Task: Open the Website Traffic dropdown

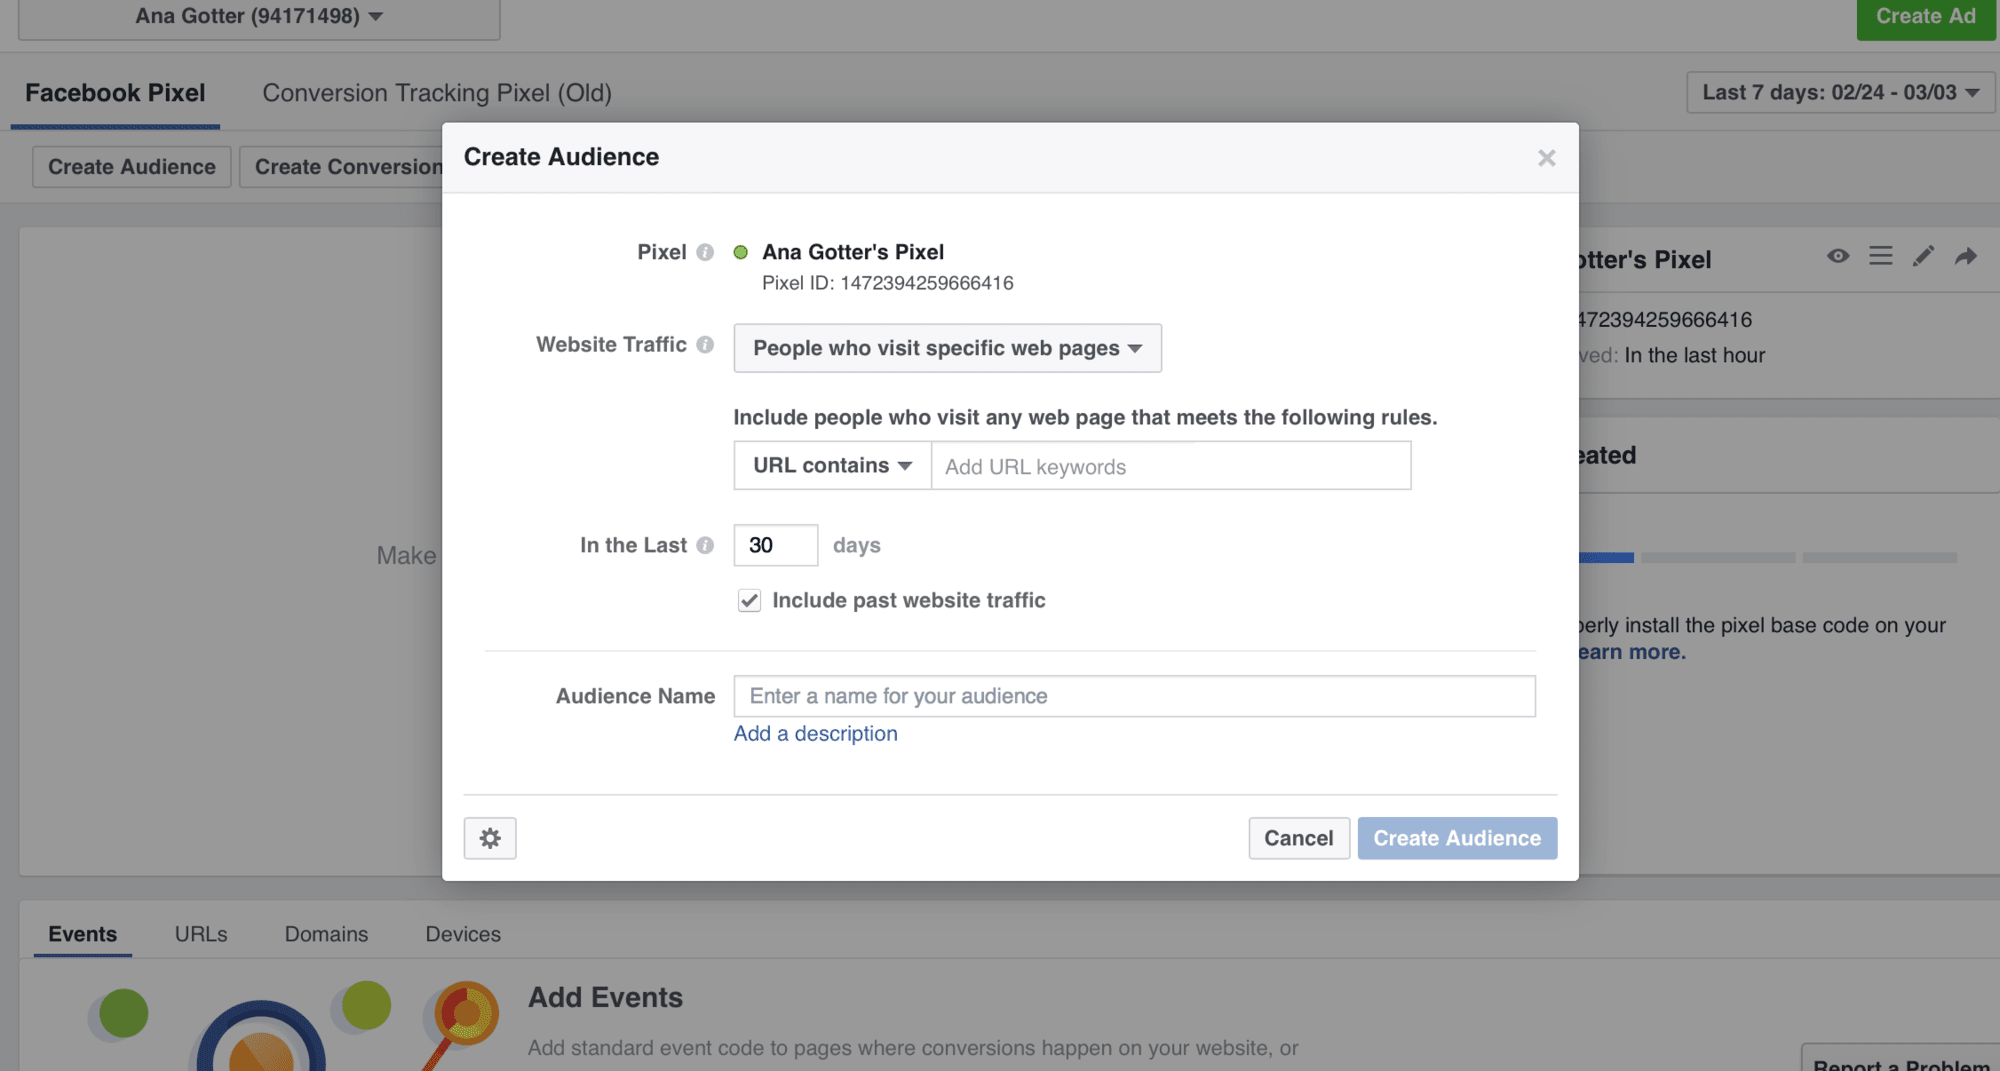Action: coord(947,348)
